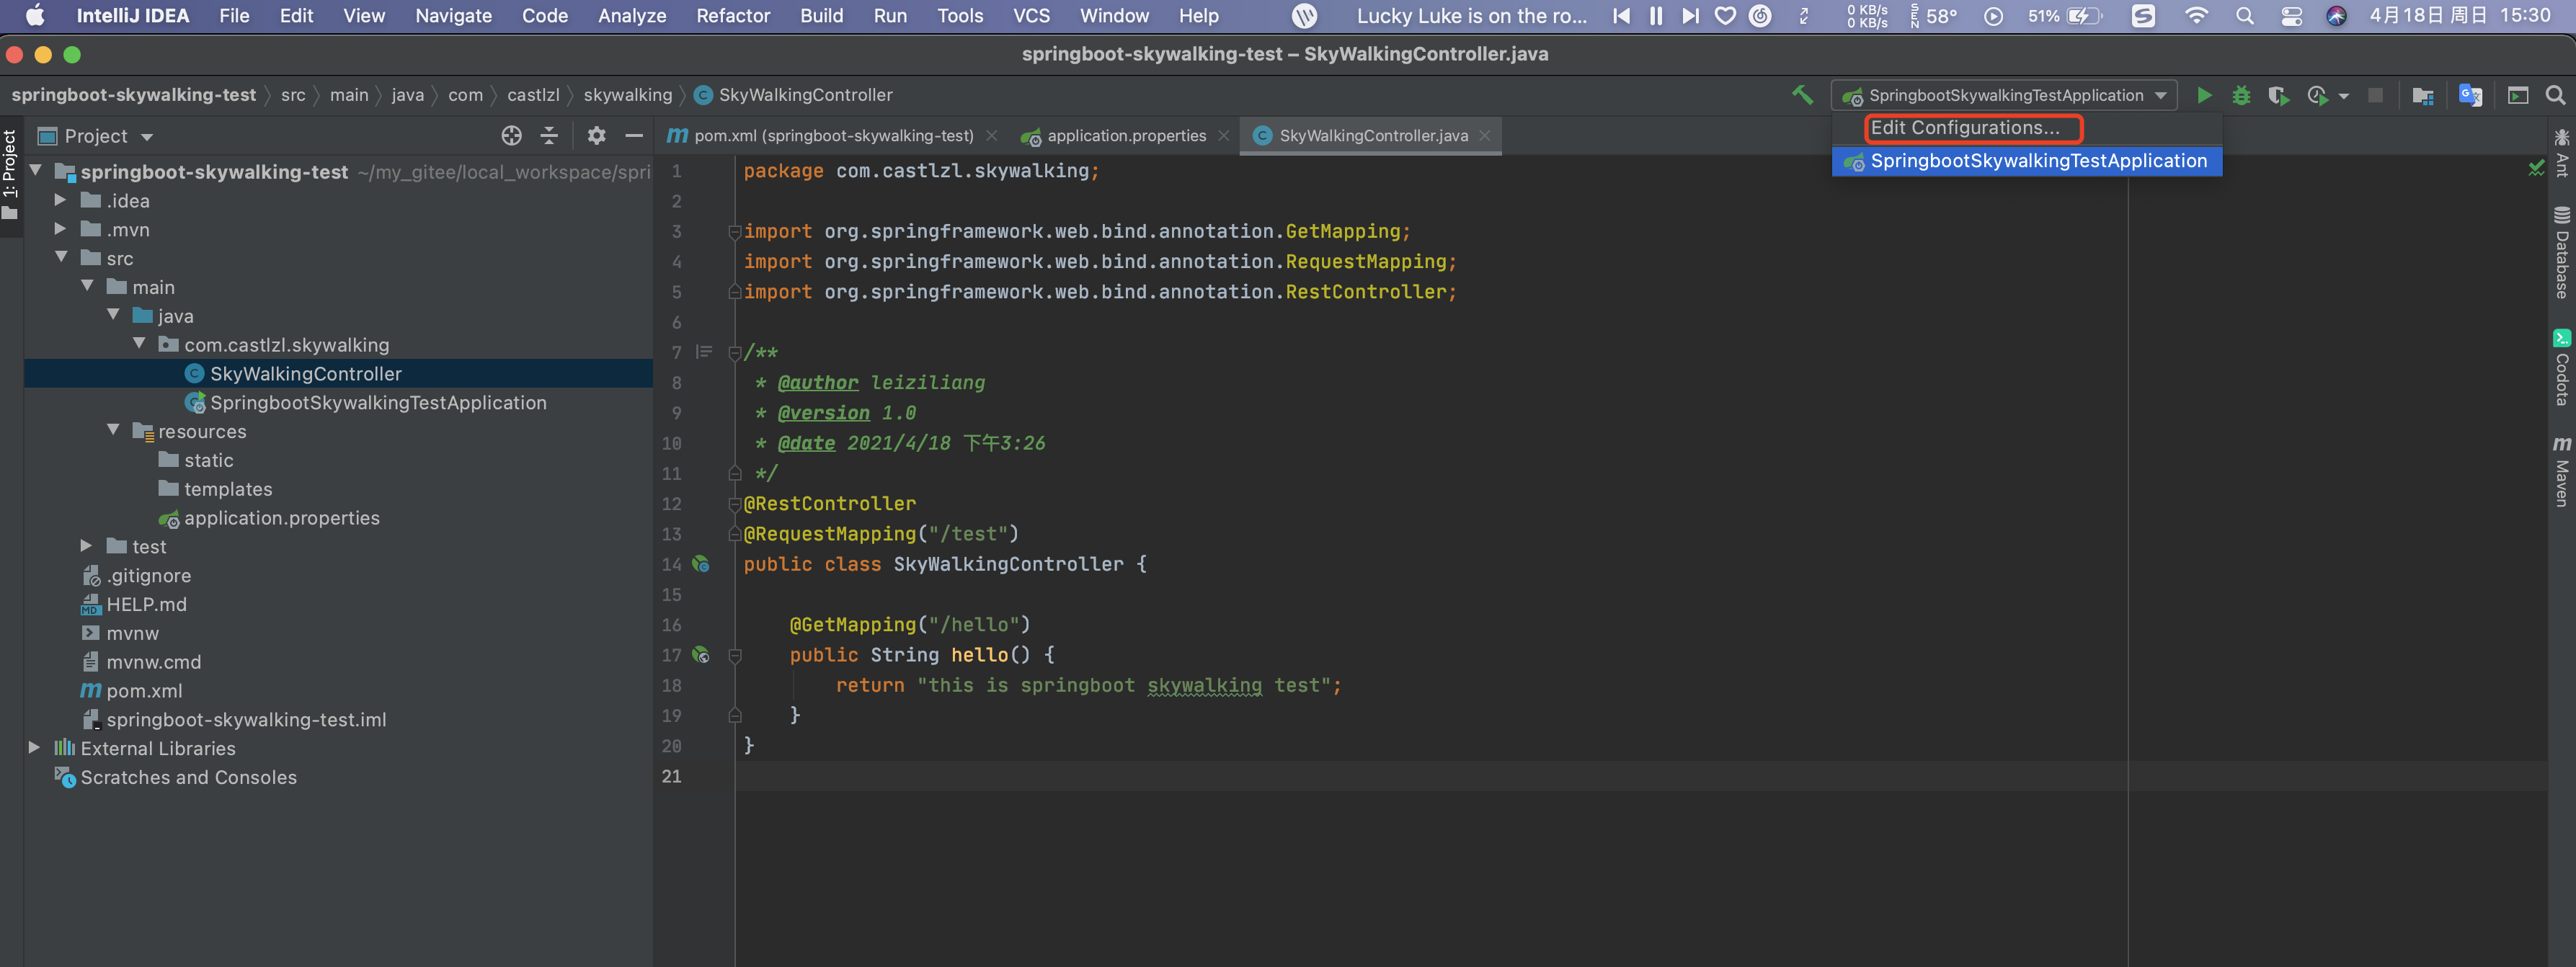Click Search Everywhere magnifier icon

click(x=2555, y=95)
